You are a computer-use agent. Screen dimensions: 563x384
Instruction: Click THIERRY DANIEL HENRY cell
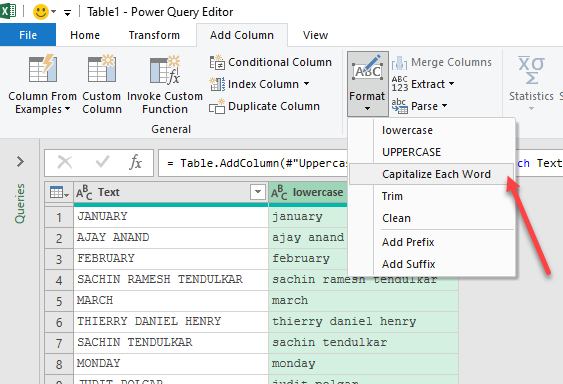[x=171, y=322]
